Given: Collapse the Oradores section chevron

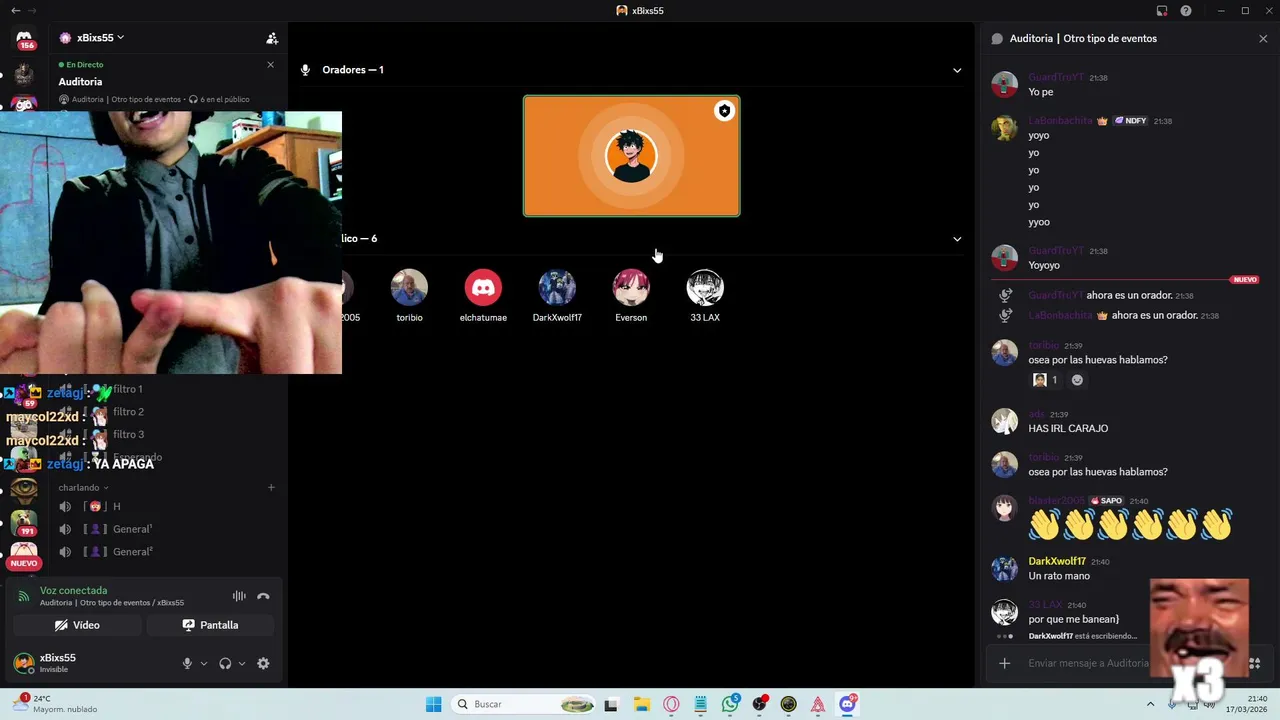Looking at the screenshot, I should 957,70.
